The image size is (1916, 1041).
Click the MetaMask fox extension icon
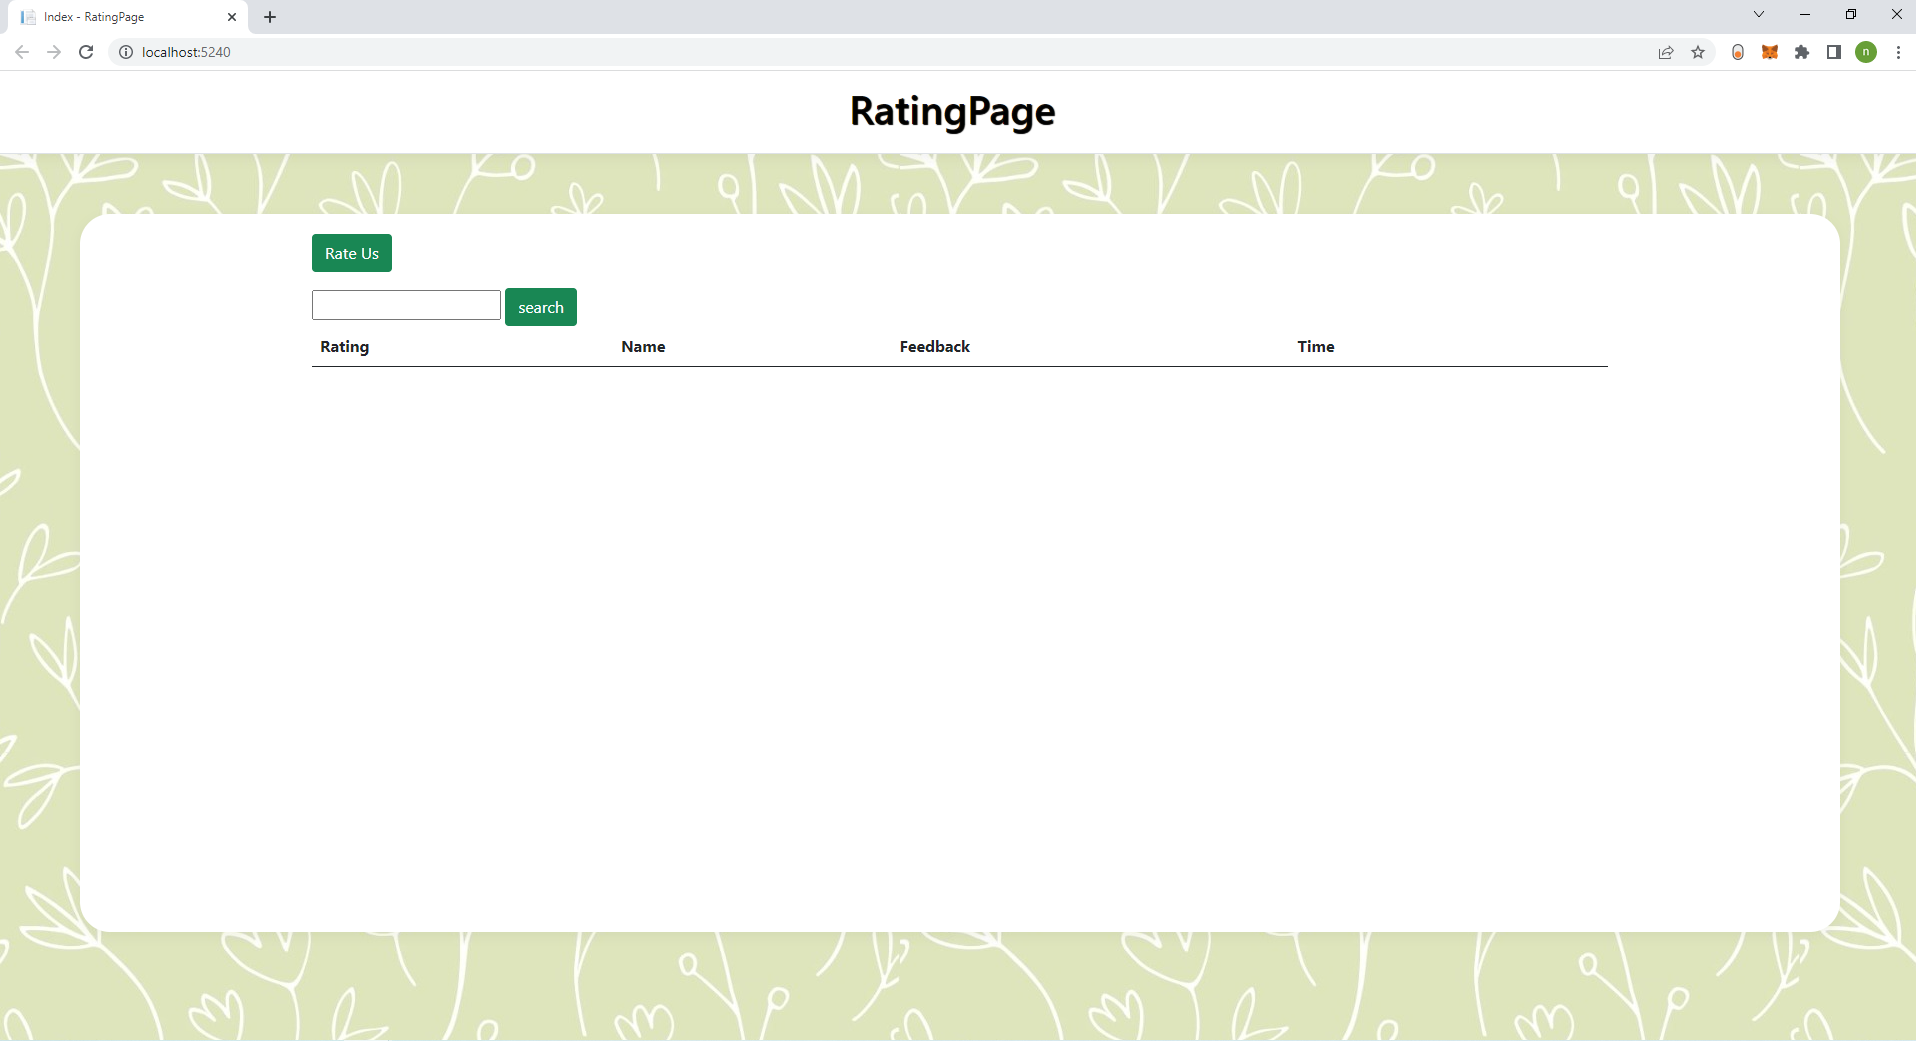tap(1770, 52)
